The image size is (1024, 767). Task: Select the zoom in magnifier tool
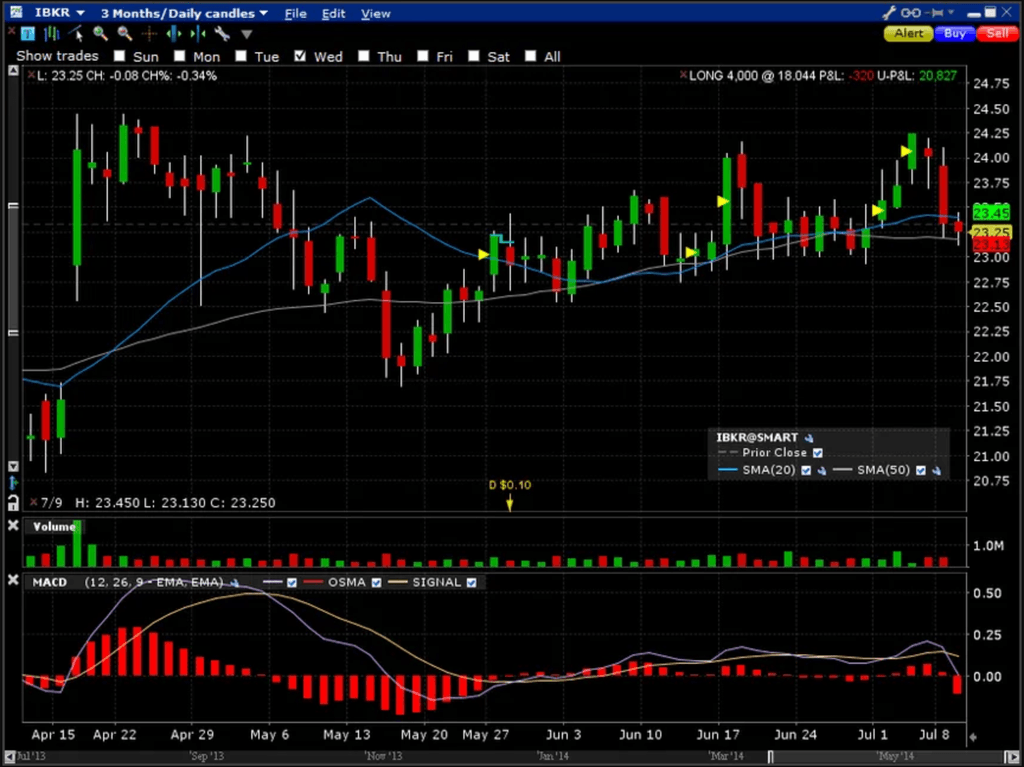pos(100,33)
